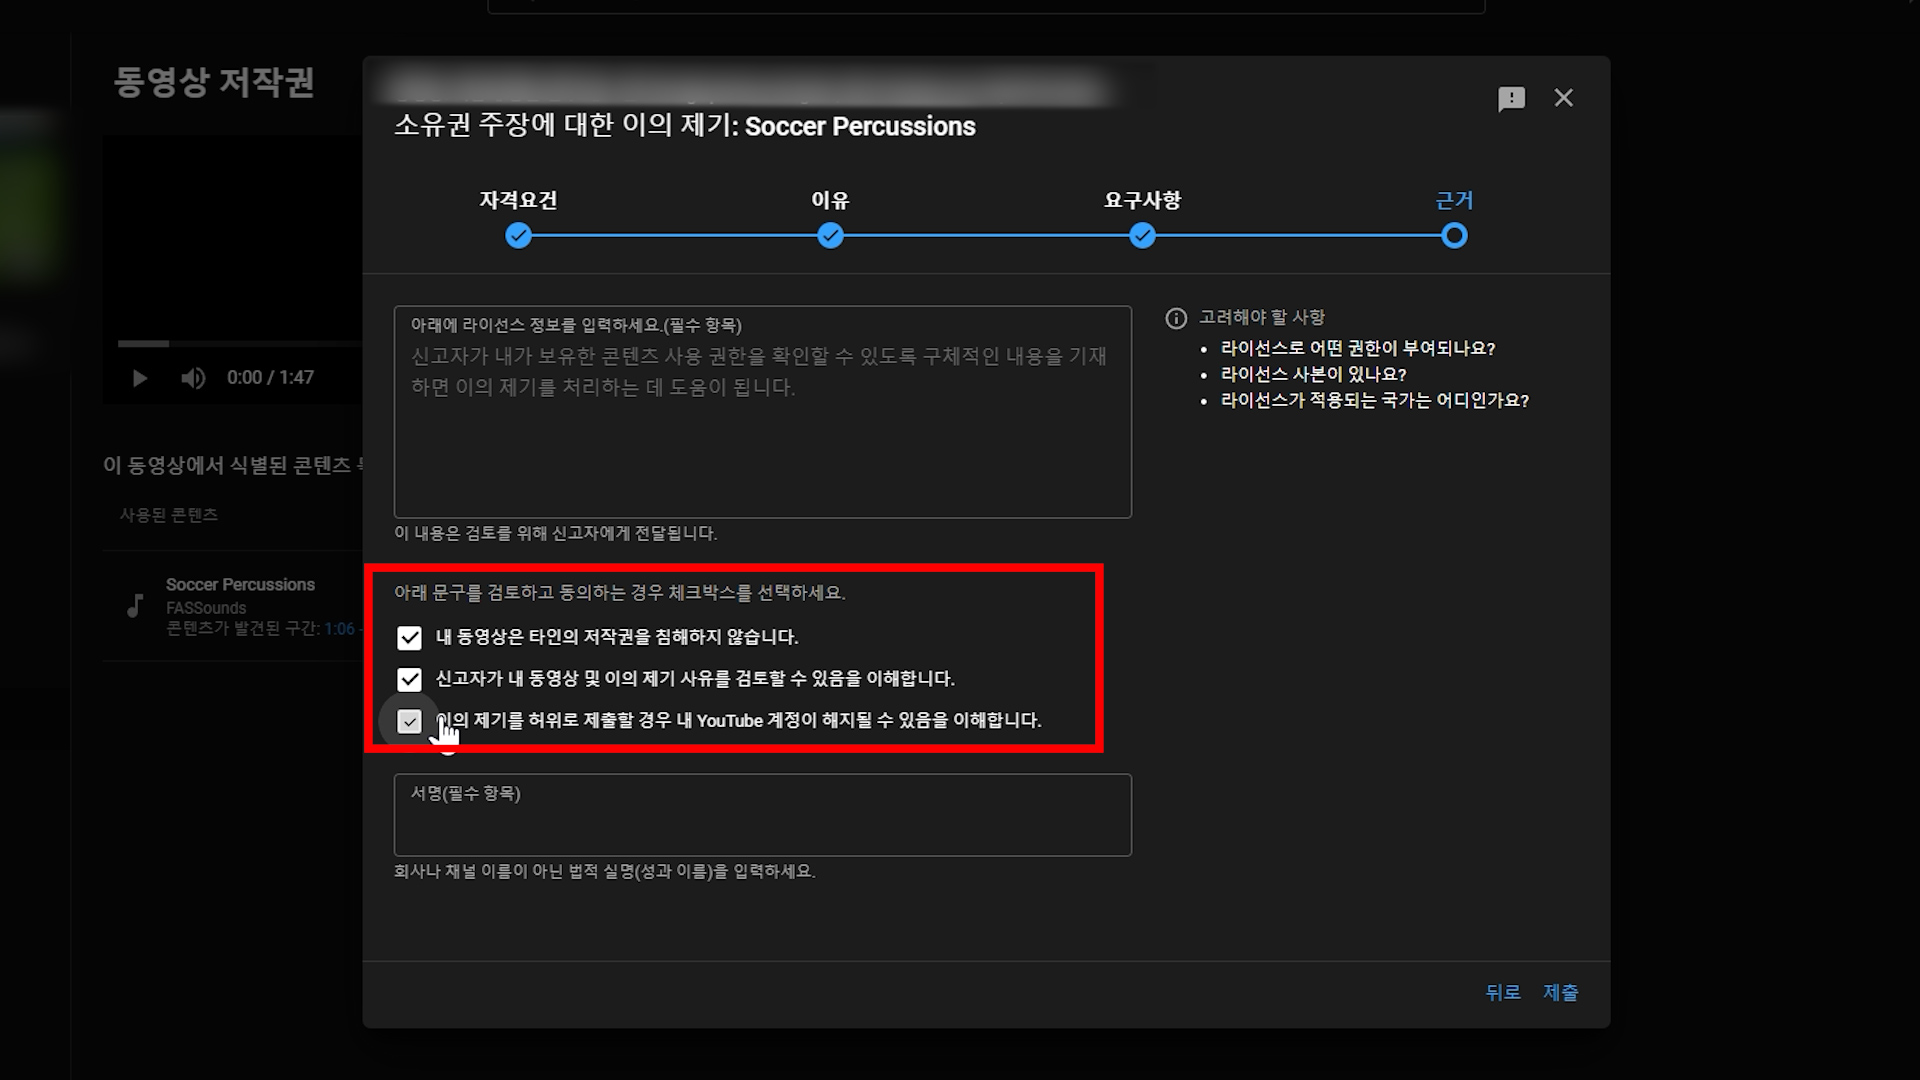Toggle YouTube 계정 해지 이해 checkbox
The height and width of the screenshot is (1080, 1920).
point(409,721)
